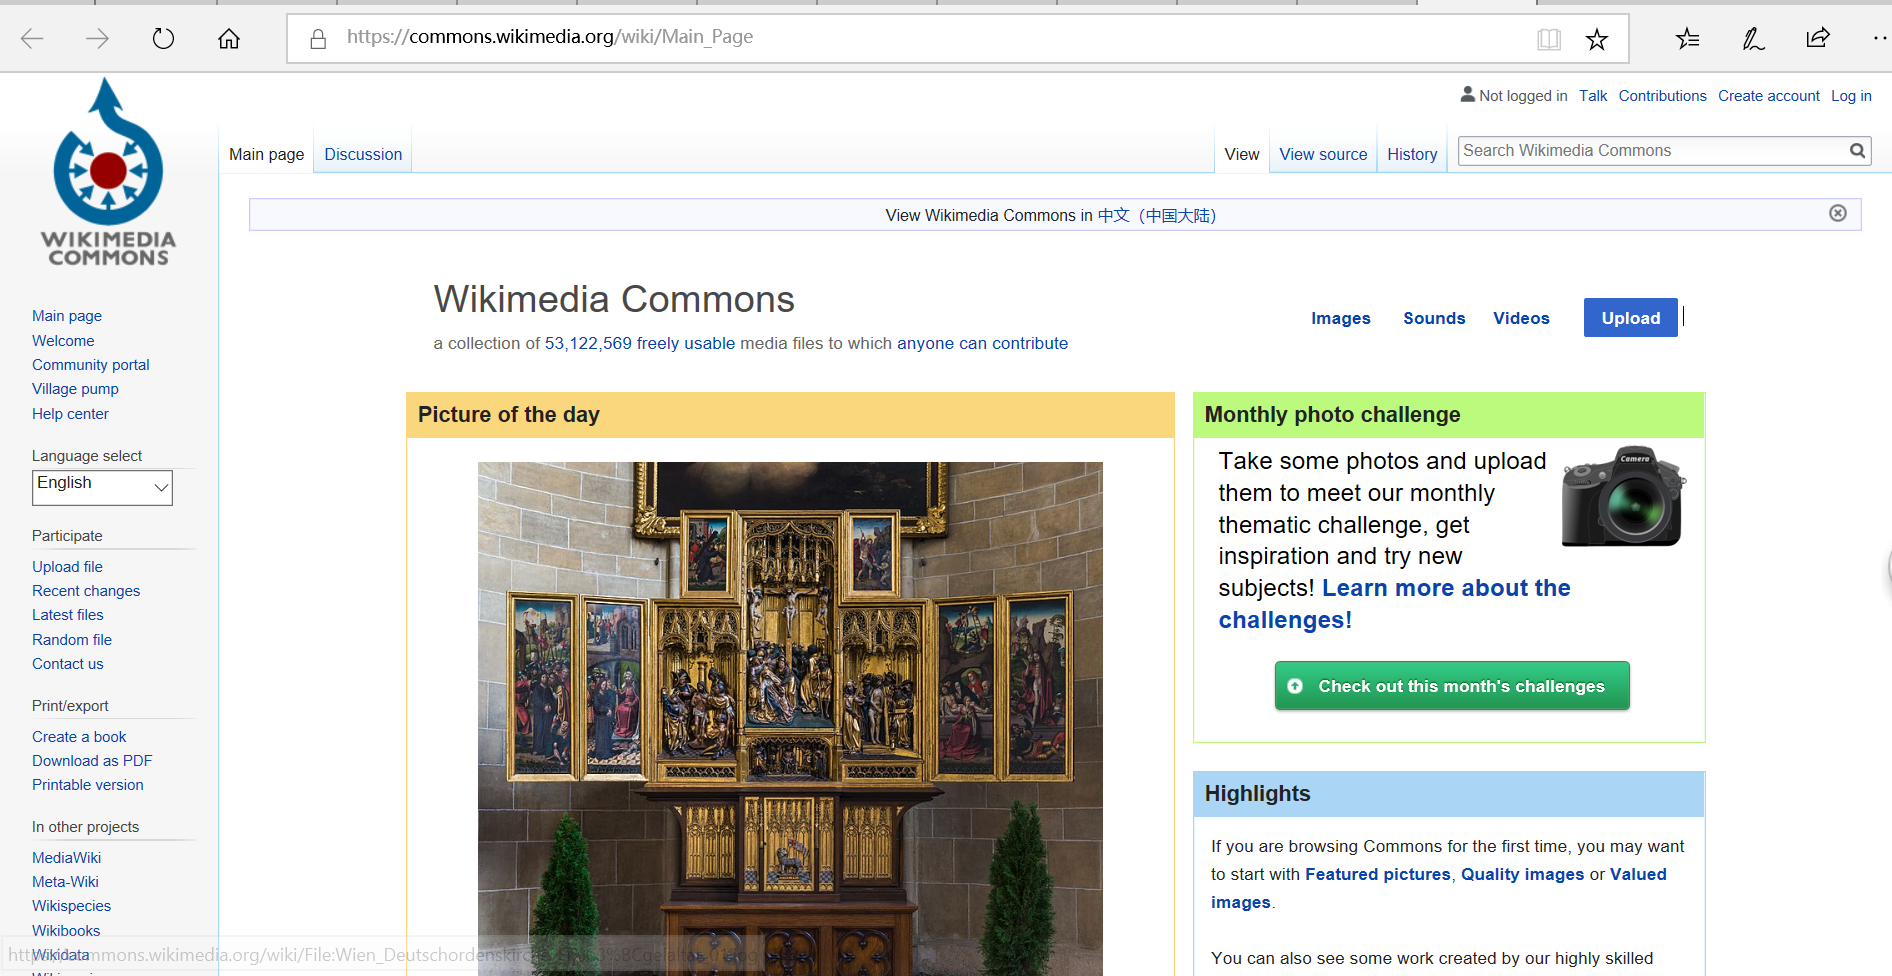This screenshot has width=1892, height=976.
Task: Open the browser more options menu
Action: click(x=1880, y=38)
